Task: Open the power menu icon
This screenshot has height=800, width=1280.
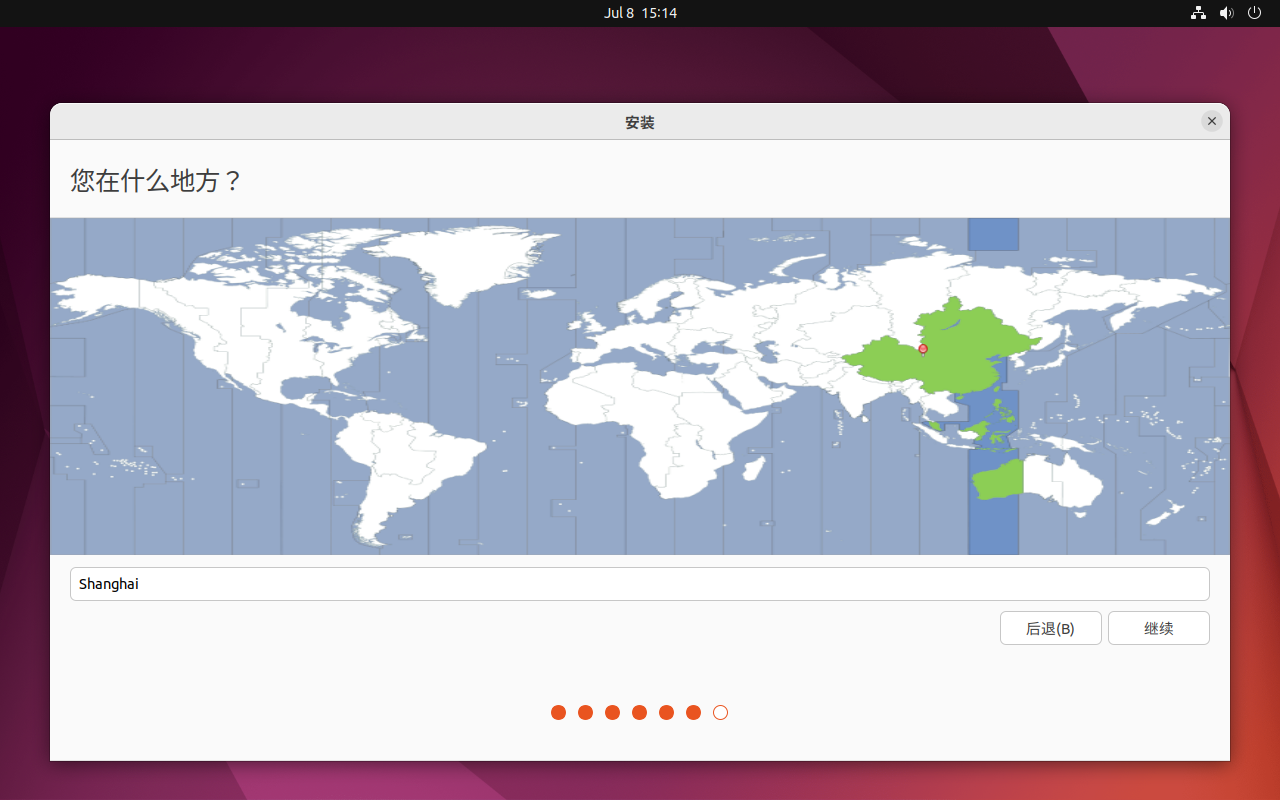Action: point(1255,13)
